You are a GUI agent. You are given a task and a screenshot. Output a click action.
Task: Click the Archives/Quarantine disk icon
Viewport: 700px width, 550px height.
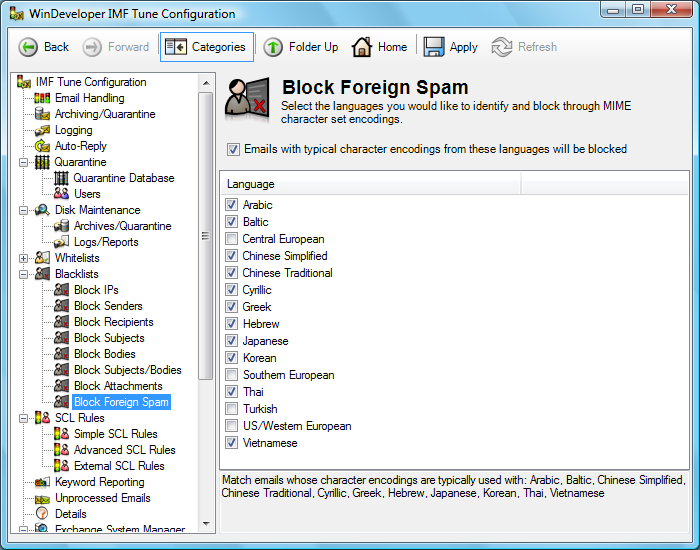(x=61, y=226)
